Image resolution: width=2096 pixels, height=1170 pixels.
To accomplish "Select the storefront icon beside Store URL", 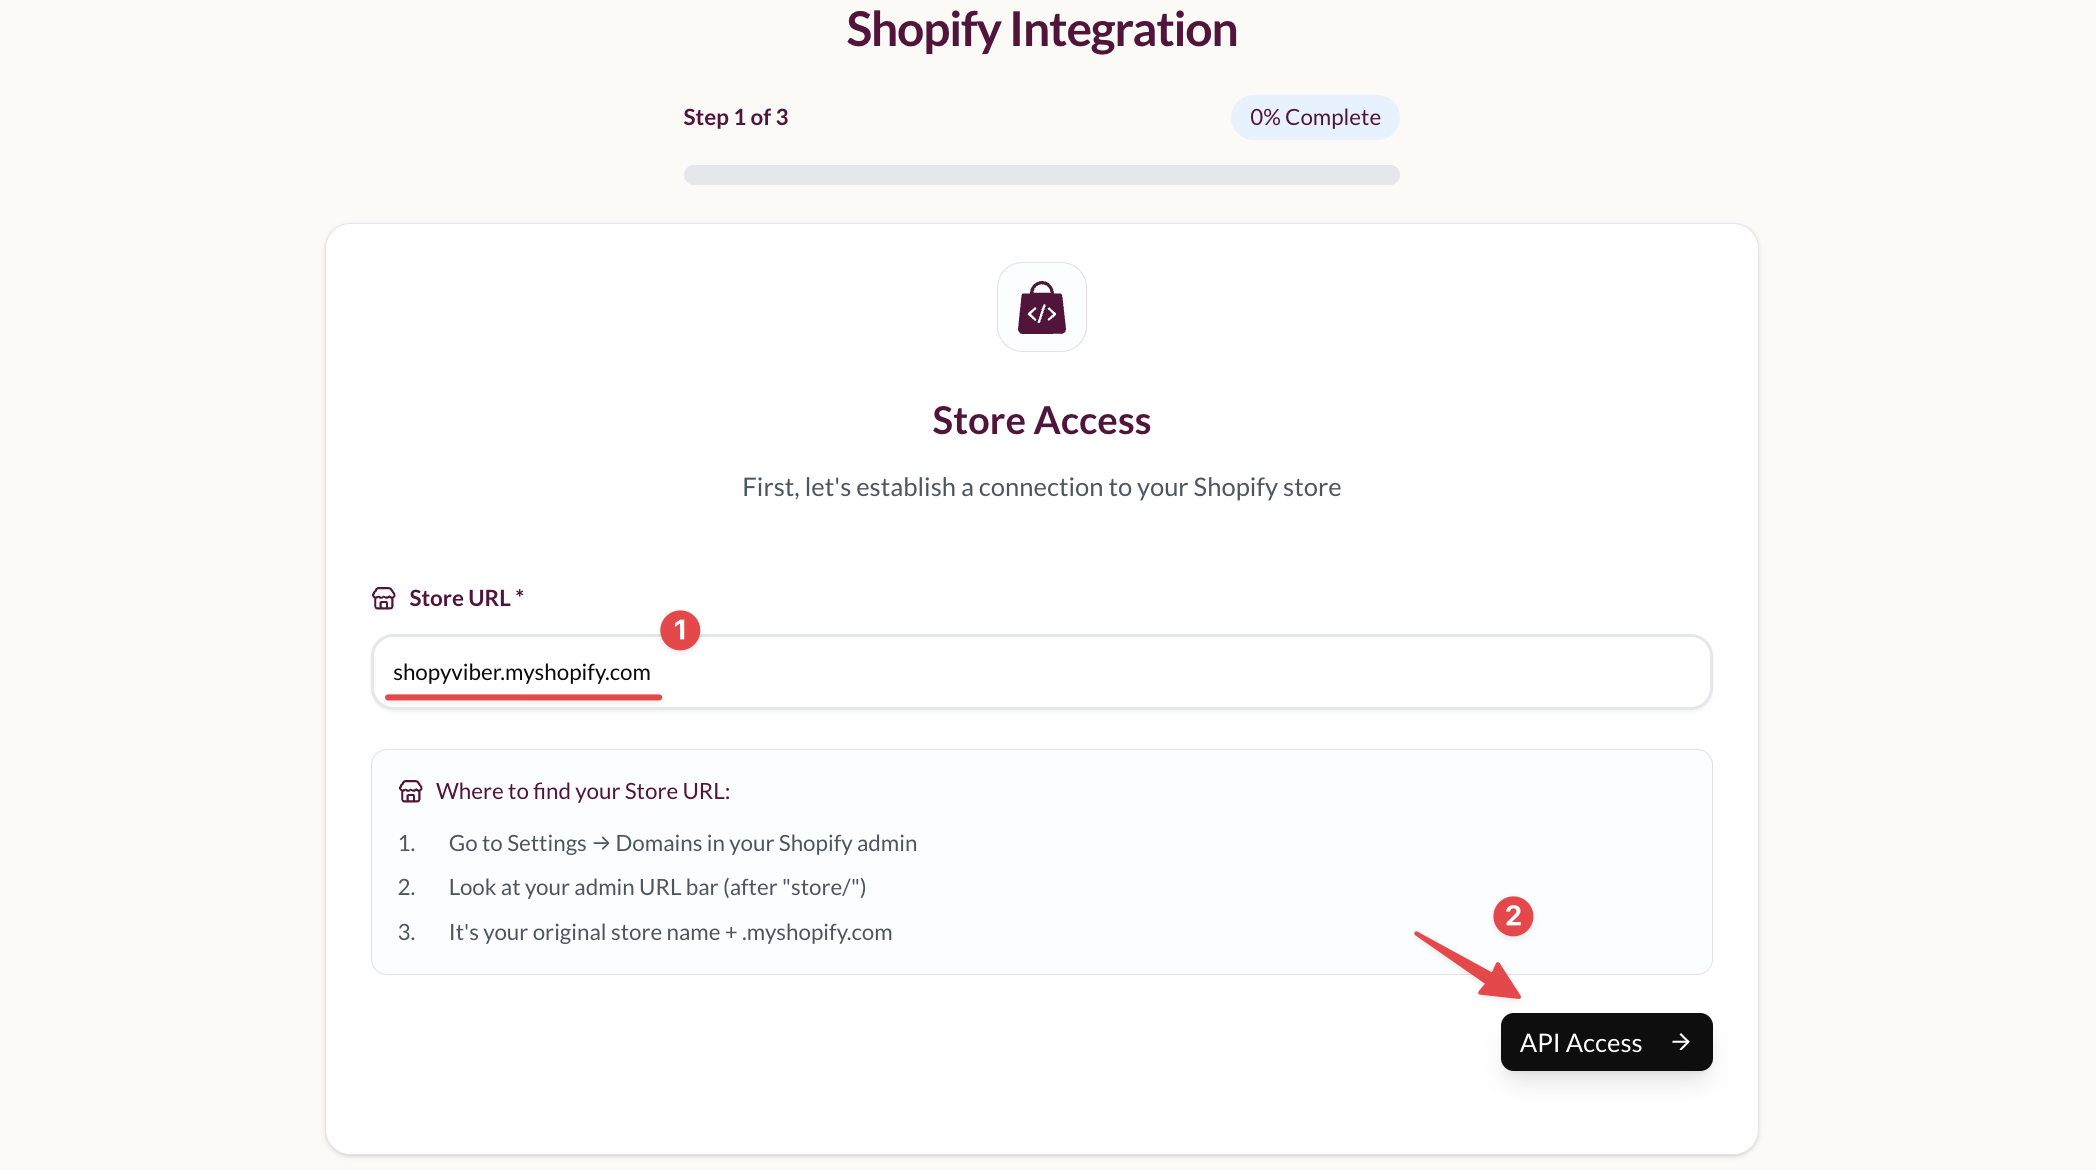I will click(384, 597).
